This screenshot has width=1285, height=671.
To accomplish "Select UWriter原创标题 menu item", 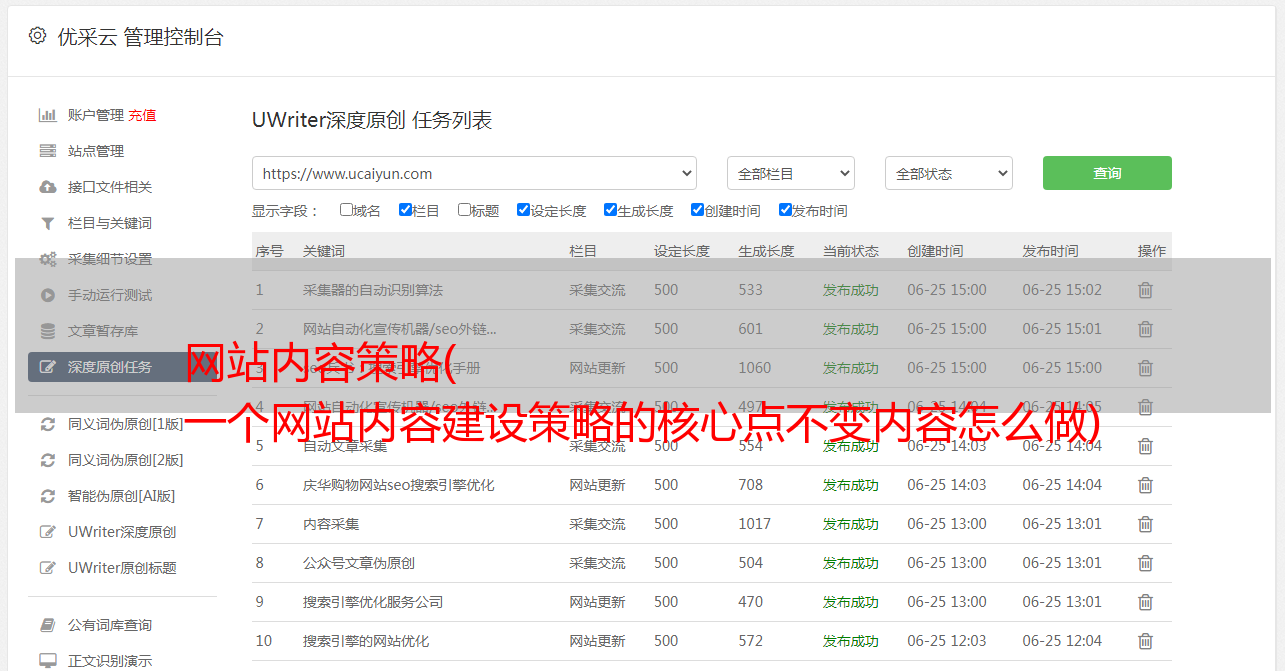I will point(122,568).
